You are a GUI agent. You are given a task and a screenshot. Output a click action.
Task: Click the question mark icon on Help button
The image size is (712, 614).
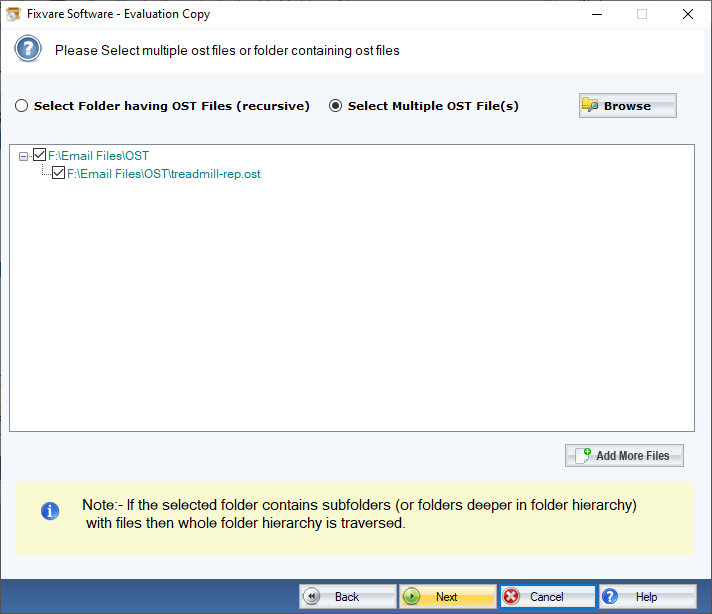[x=612, y=597]
